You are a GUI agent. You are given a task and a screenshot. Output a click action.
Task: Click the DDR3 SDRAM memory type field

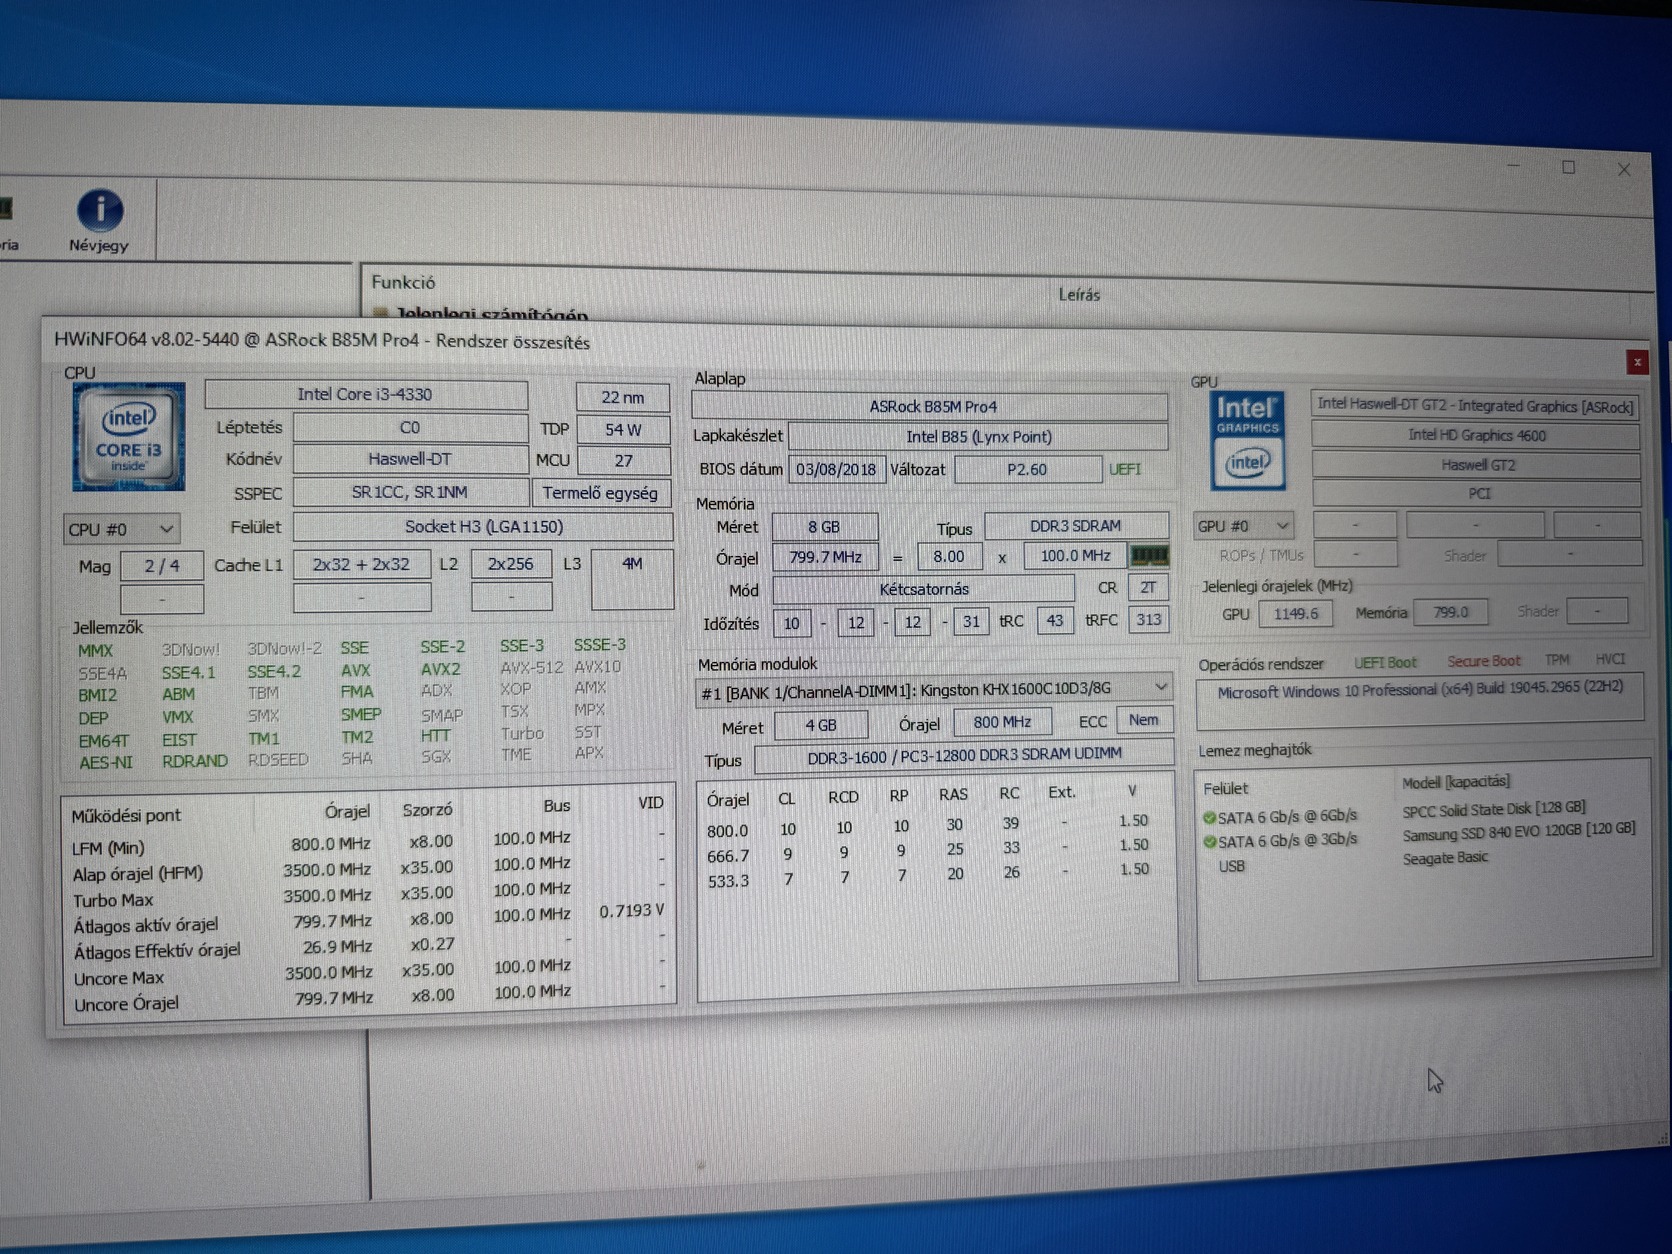pos(1076,526)
